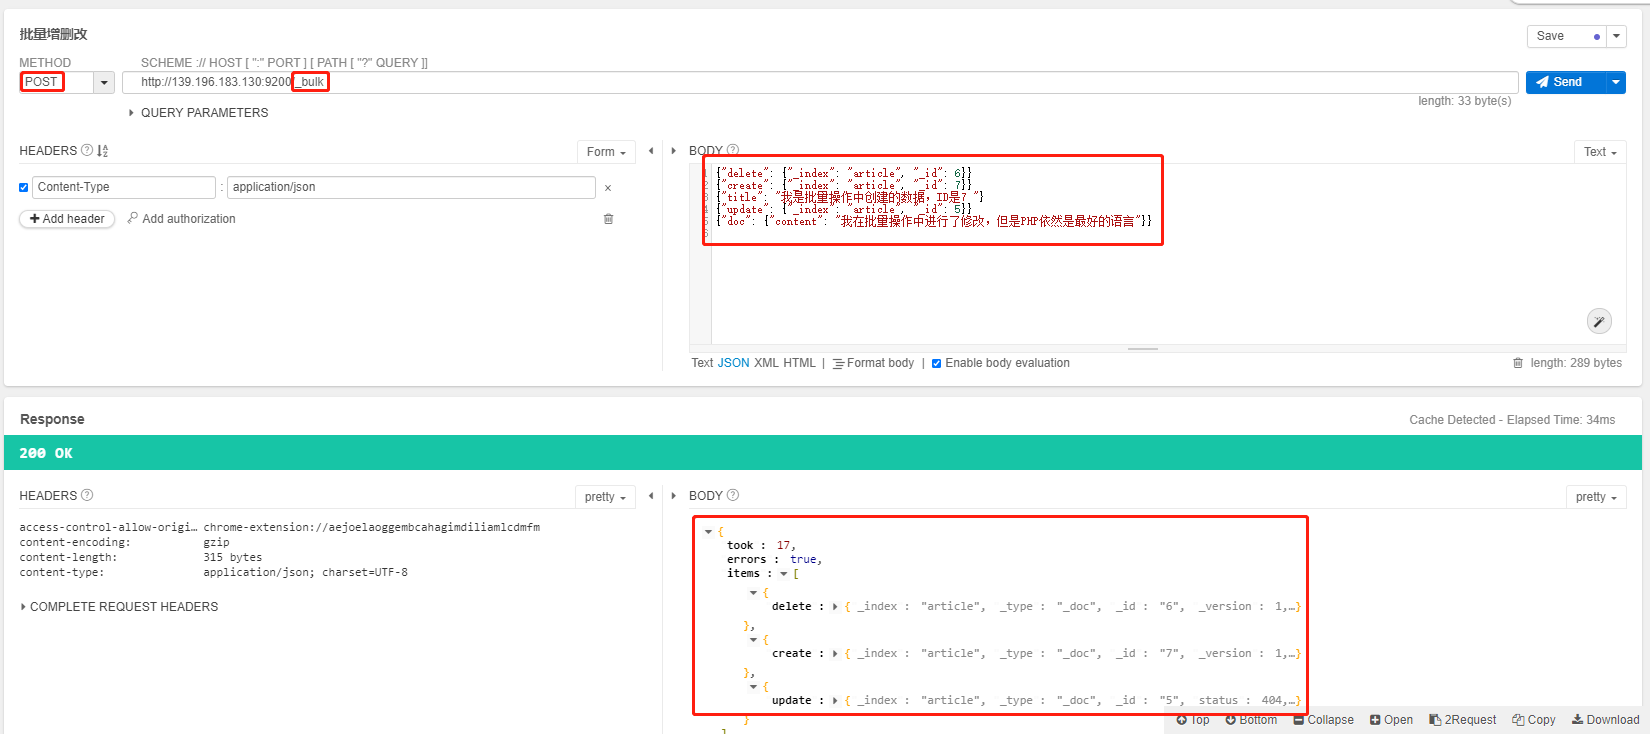Switch body syntax mode to JSON
Viewport: 1650px width, 734px height.
pos(733,363)
